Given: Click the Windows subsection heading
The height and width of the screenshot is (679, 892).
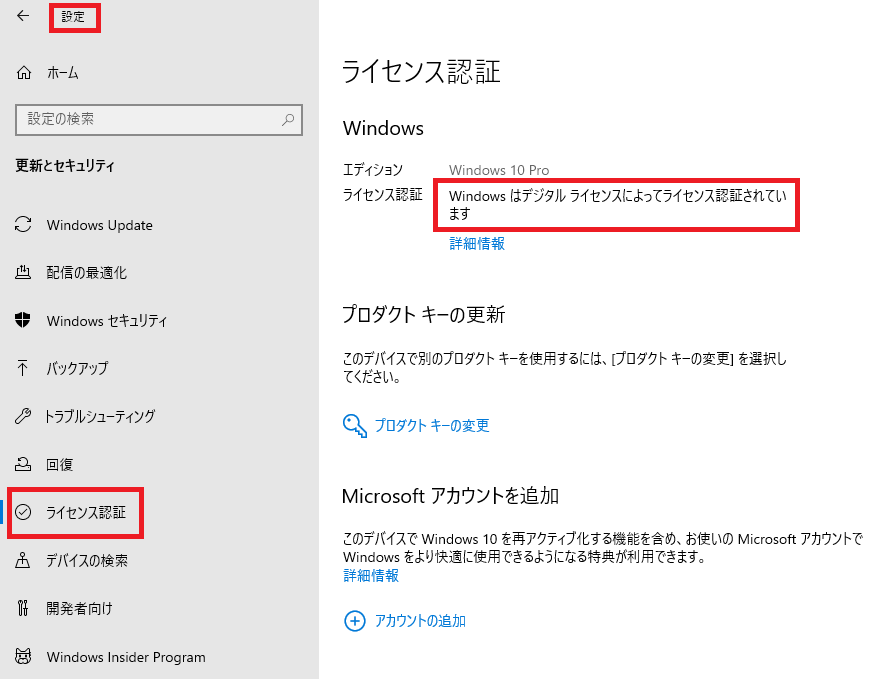Looking at the screenshot, I should pos(383,128).
